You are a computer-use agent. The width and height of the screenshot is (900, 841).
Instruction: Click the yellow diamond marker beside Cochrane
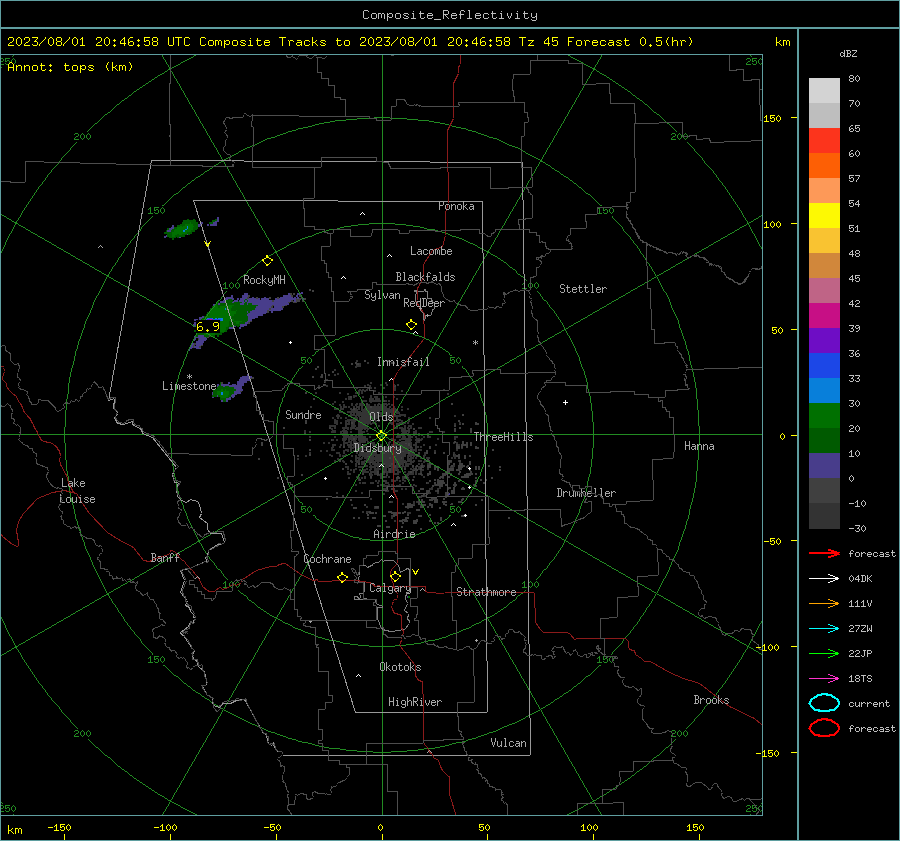[x=342, y=578]
